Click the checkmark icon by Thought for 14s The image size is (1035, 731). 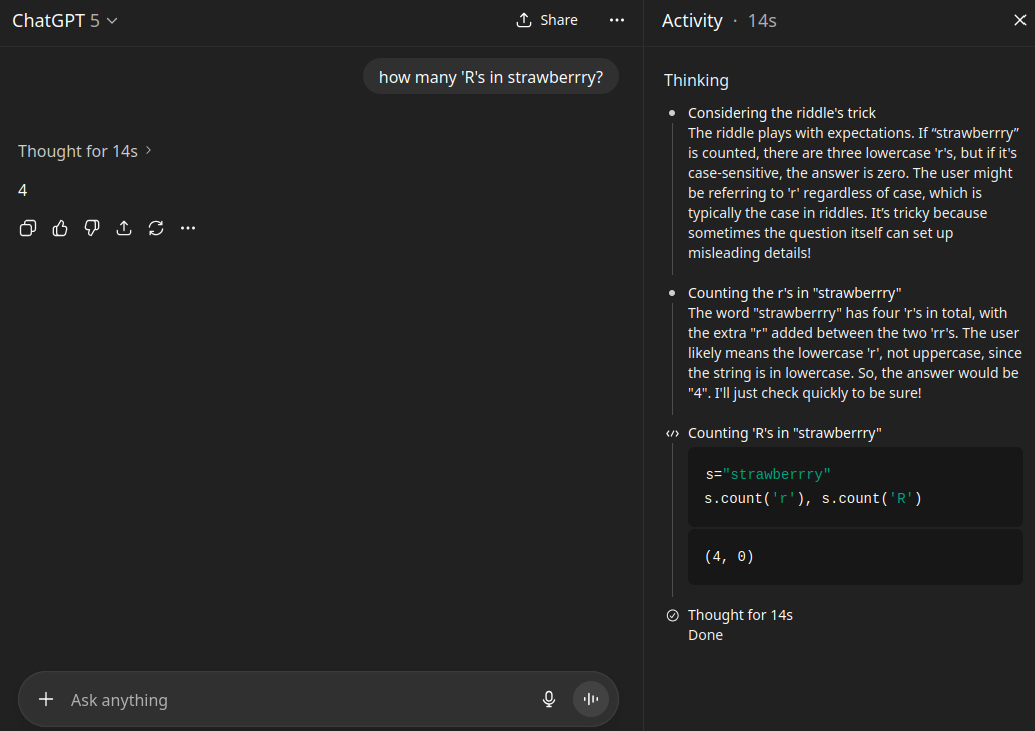[672, 615]
